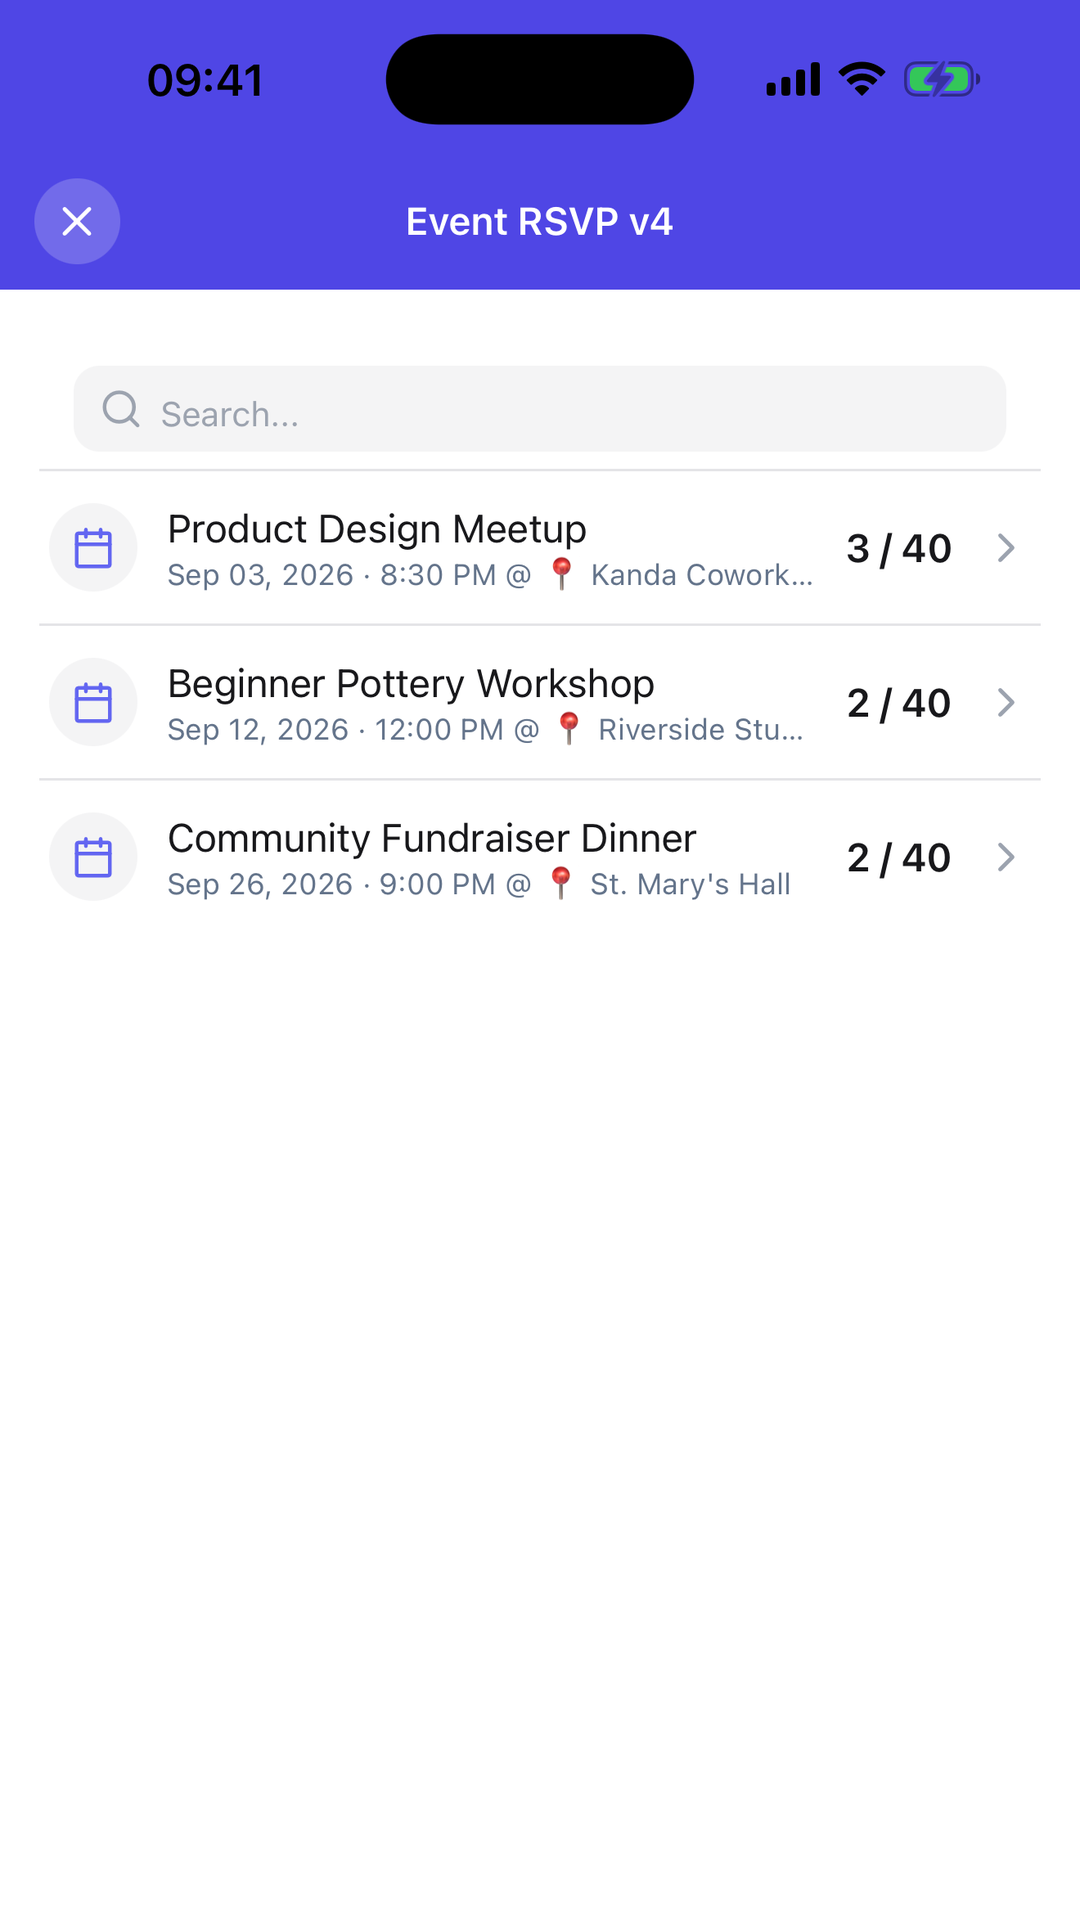Close the Event RSVP v4 screen
The image size is (1080, 1920).
(77, 221)
